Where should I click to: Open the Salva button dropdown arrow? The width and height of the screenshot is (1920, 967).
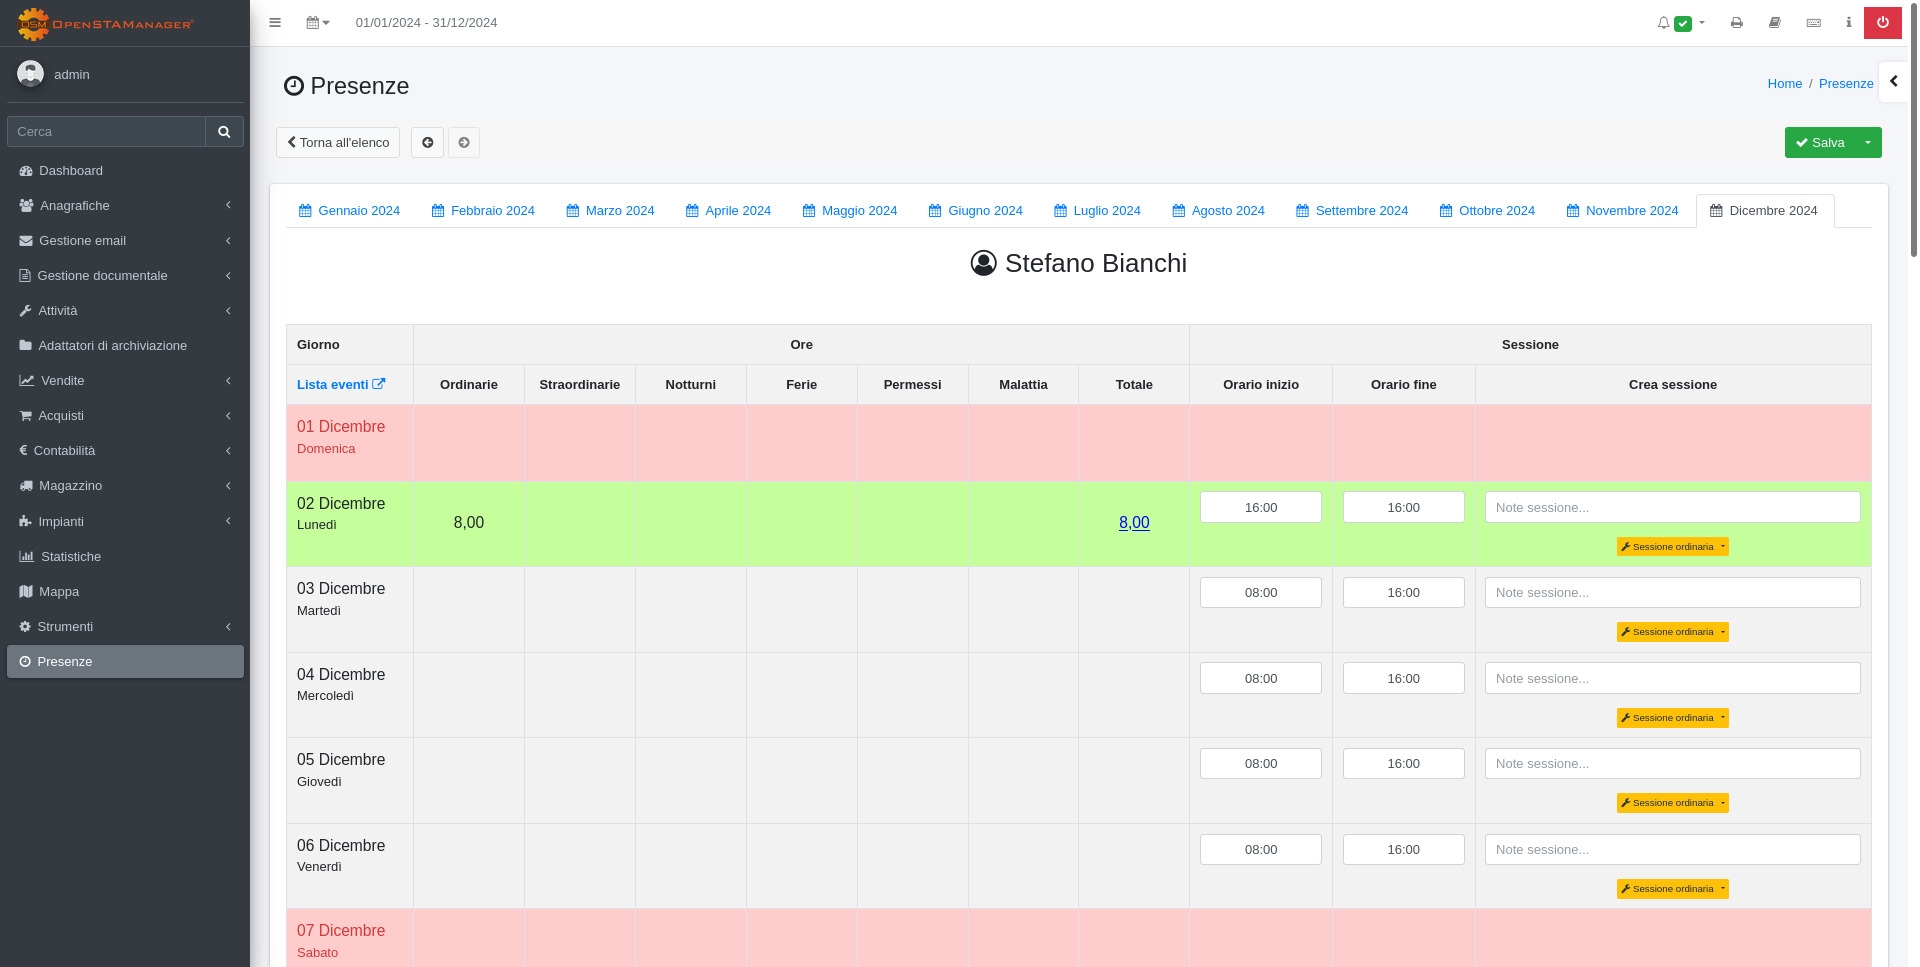(x=1867, y=143)
